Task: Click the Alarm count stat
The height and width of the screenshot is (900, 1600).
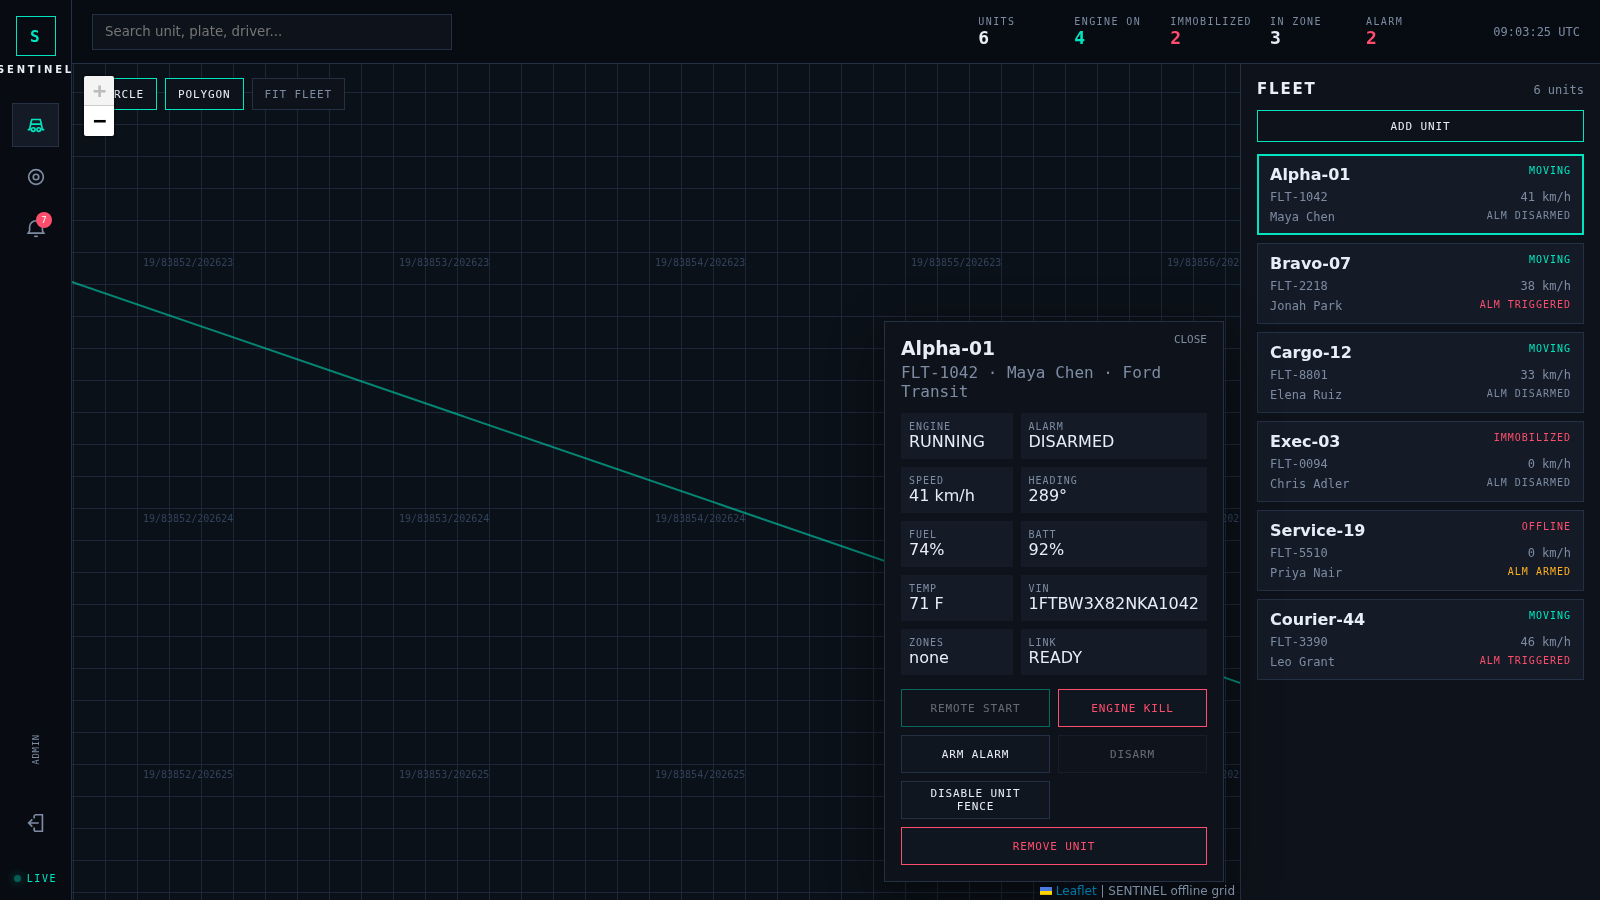Action: click(1384, 32)
